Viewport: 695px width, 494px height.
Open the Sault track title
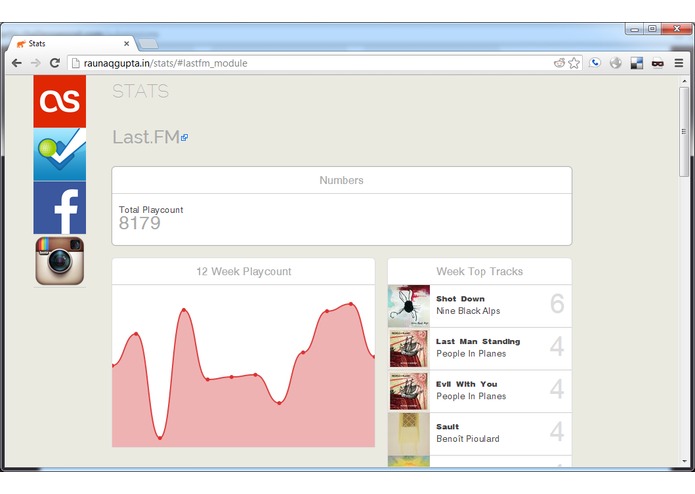(447, 427)
